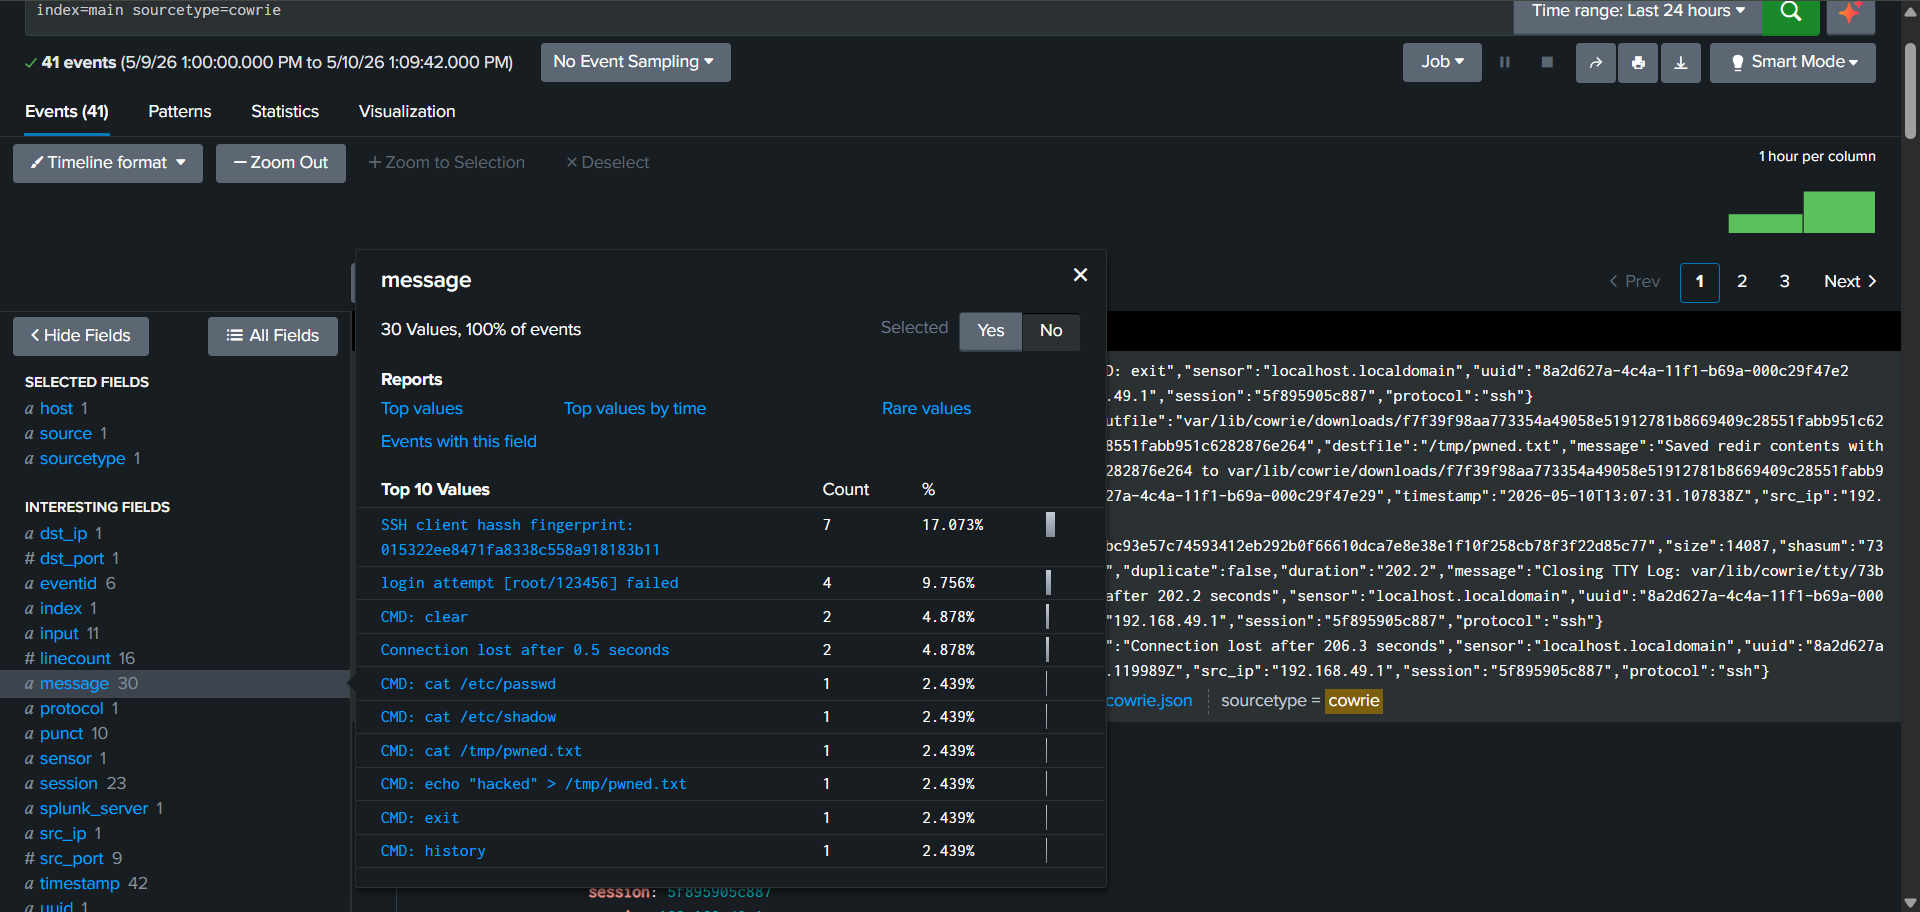Open Smart Mode dropdown
1920x912 pixels.
click(1793, 62)
